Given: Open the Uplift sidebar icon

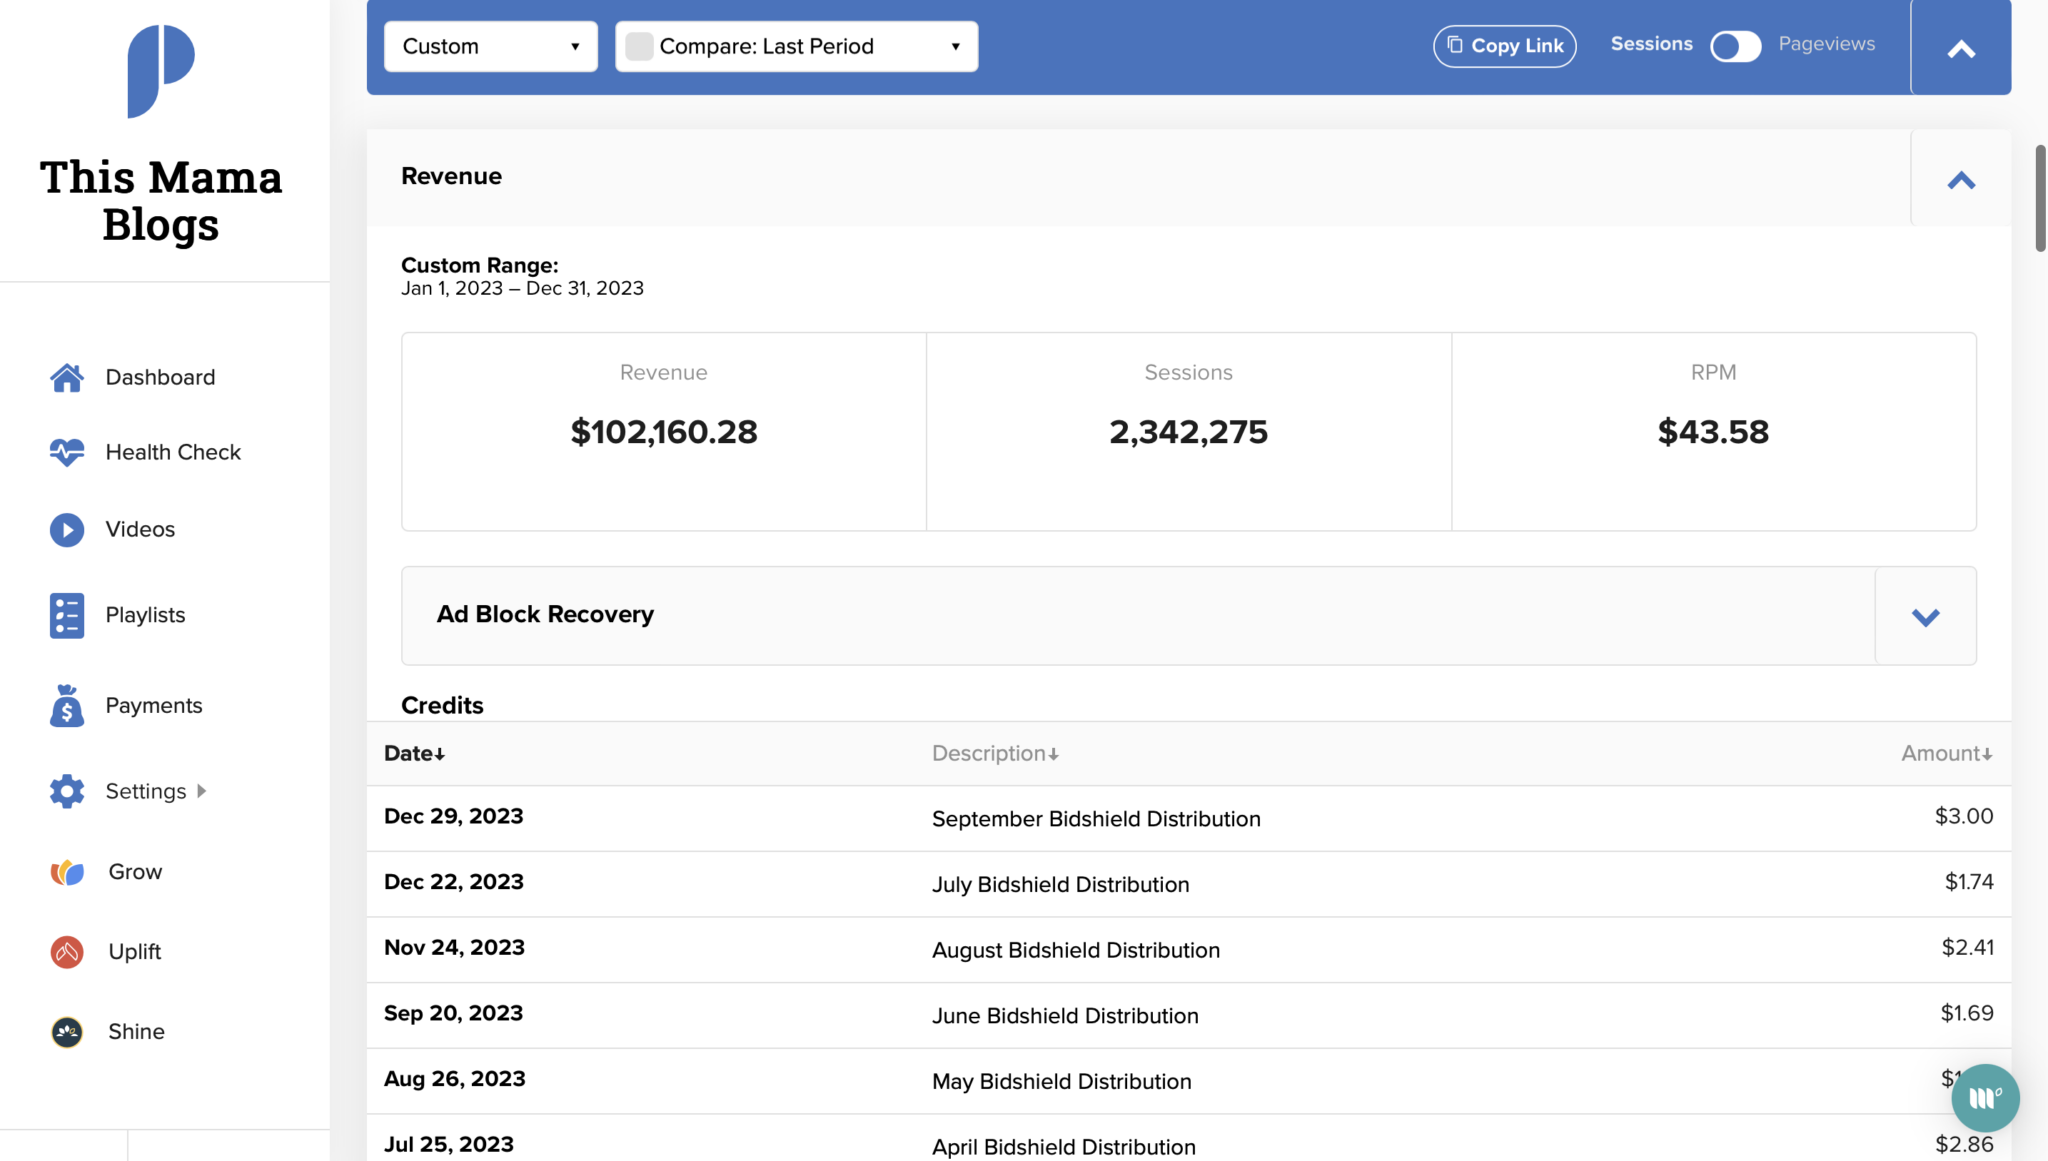Looking at the screenshot, I should coord(67,951).
